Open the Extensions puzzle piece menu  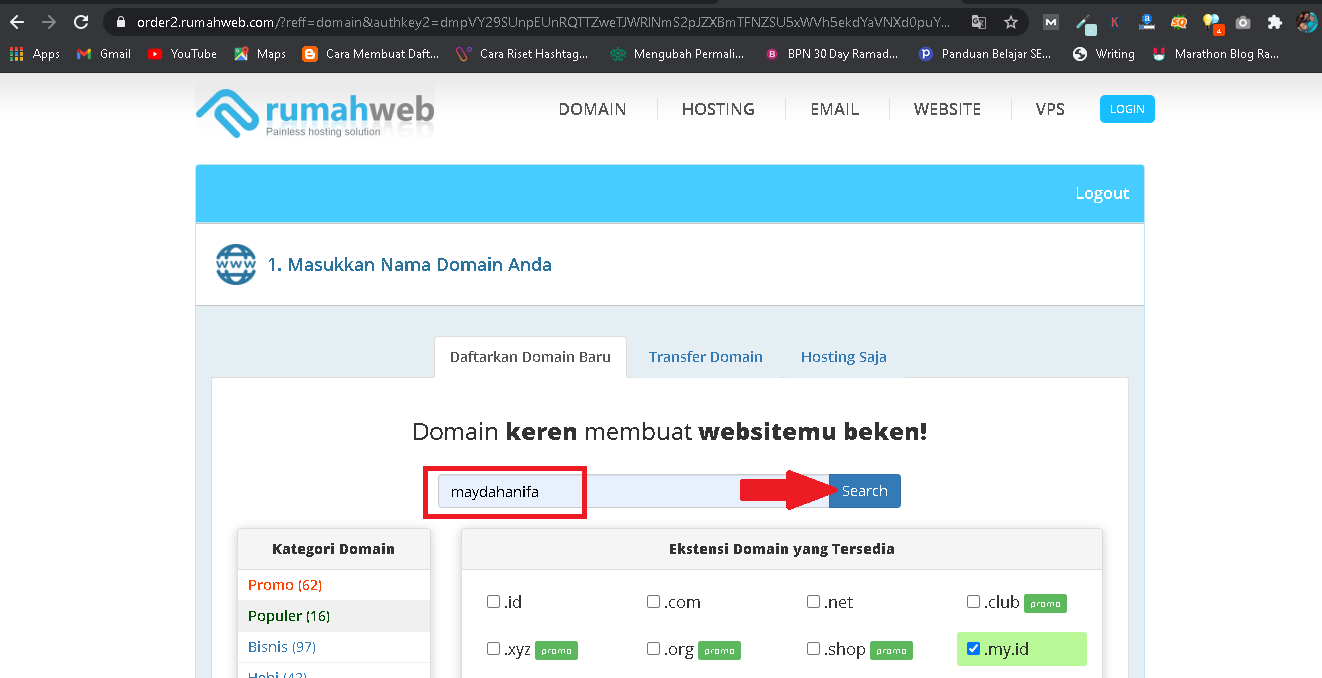pos(1274,22)
